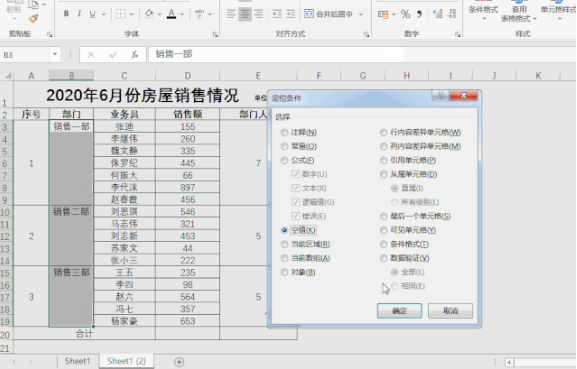Viewport: 577px width, 369px height.
Task: Click accounting number format icon
Action: coord(383,14)
